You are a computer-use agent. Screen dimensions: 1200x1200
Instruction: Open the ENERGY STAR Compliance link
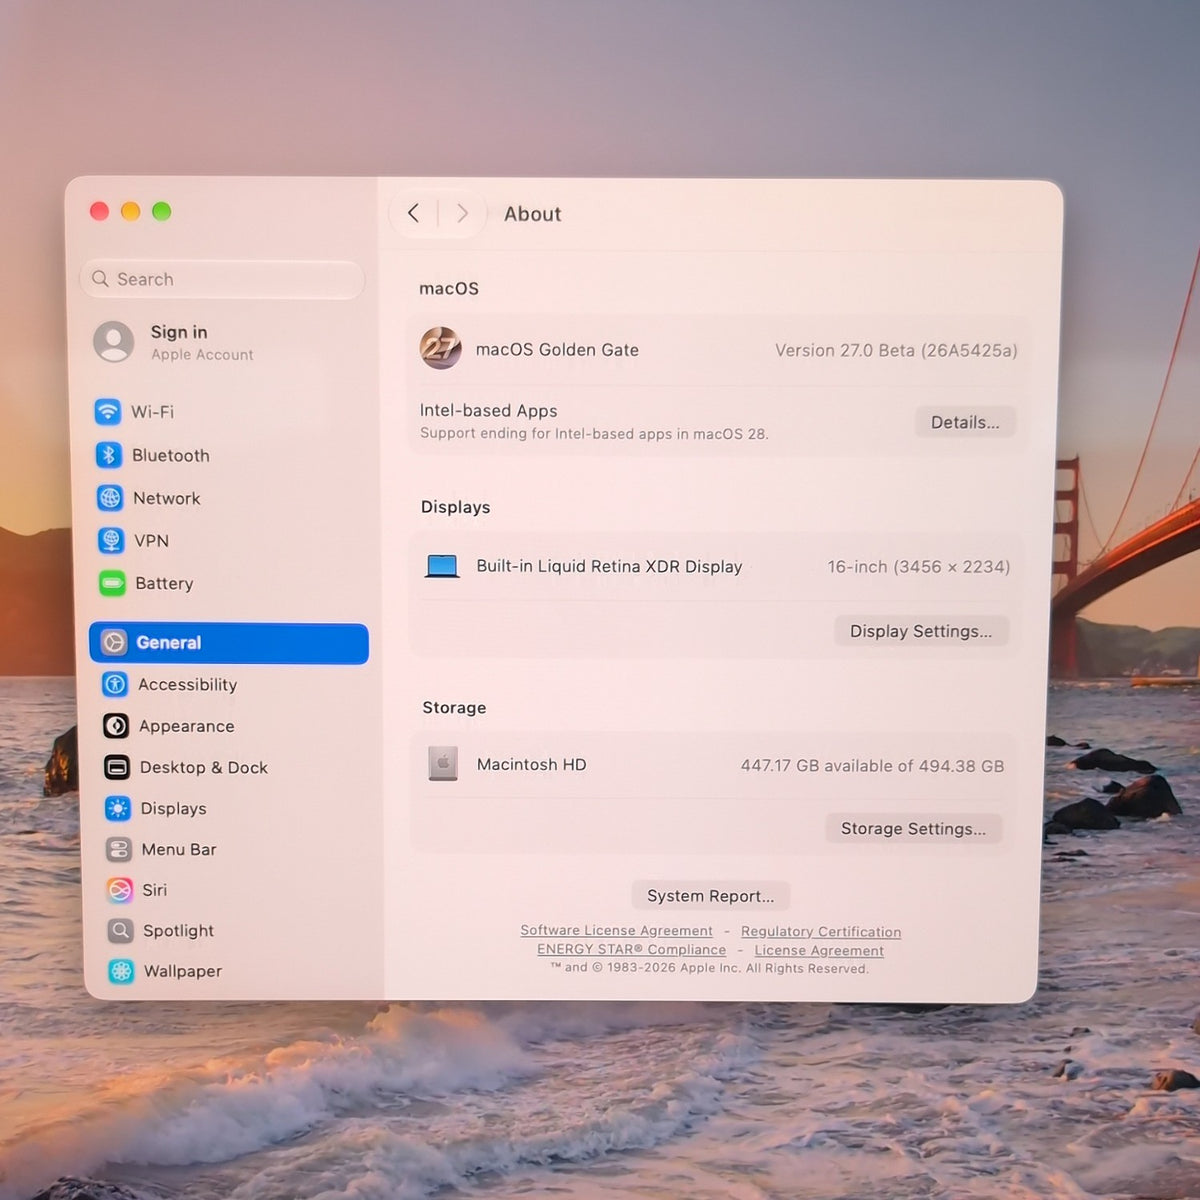[x=631, y=949]
